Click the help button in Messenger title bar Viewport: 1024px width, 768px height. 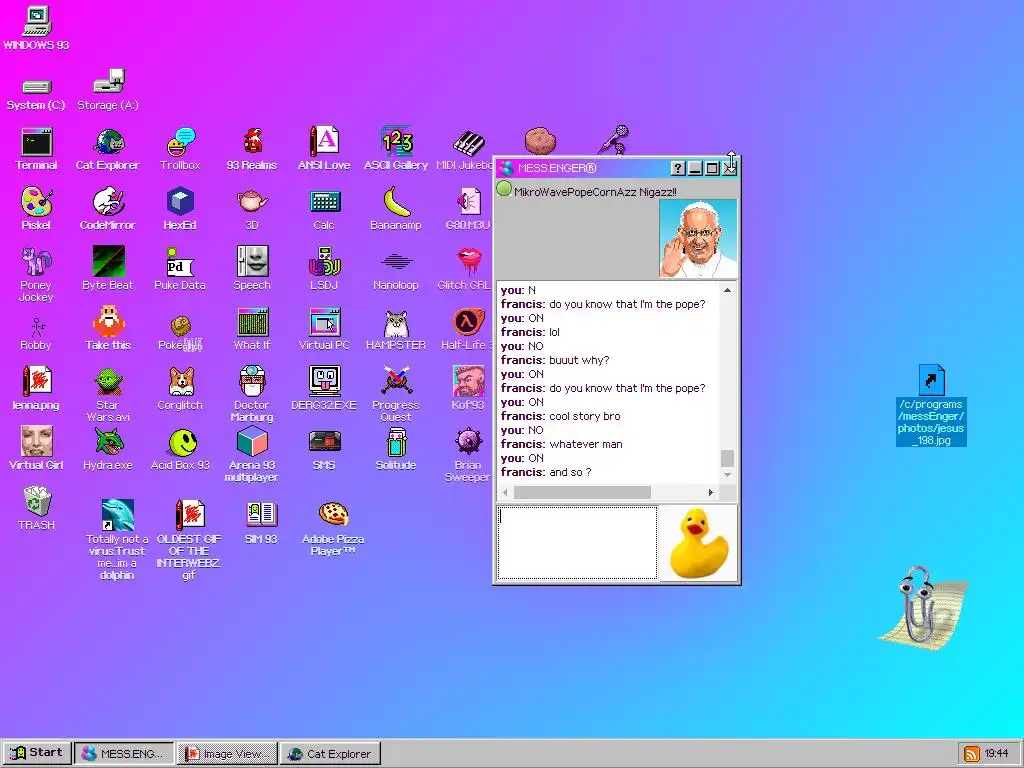tap(678, 168)
